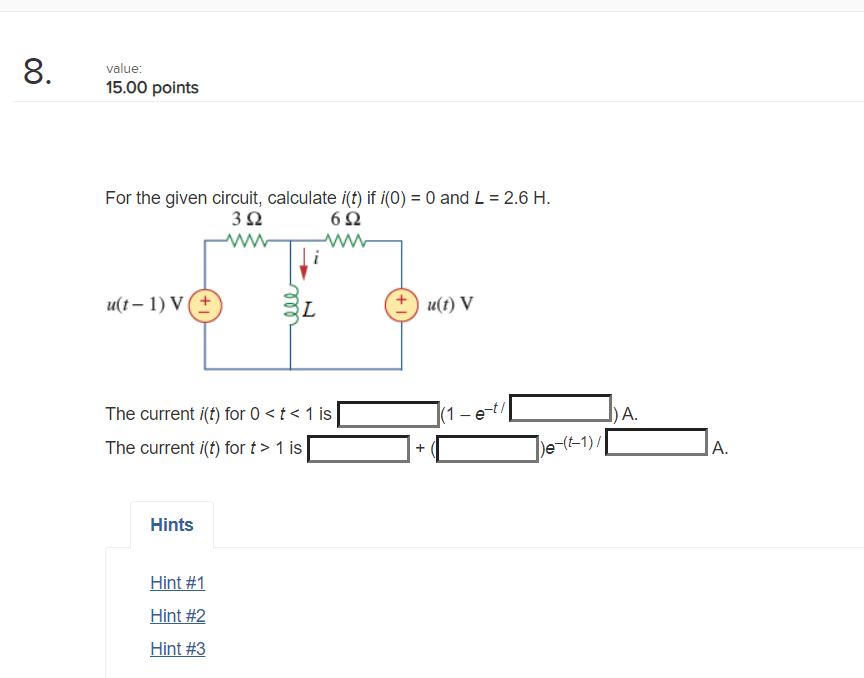Click the first blank for current 0 < t < 1
864x678 pixels.
tap(386, 413)
